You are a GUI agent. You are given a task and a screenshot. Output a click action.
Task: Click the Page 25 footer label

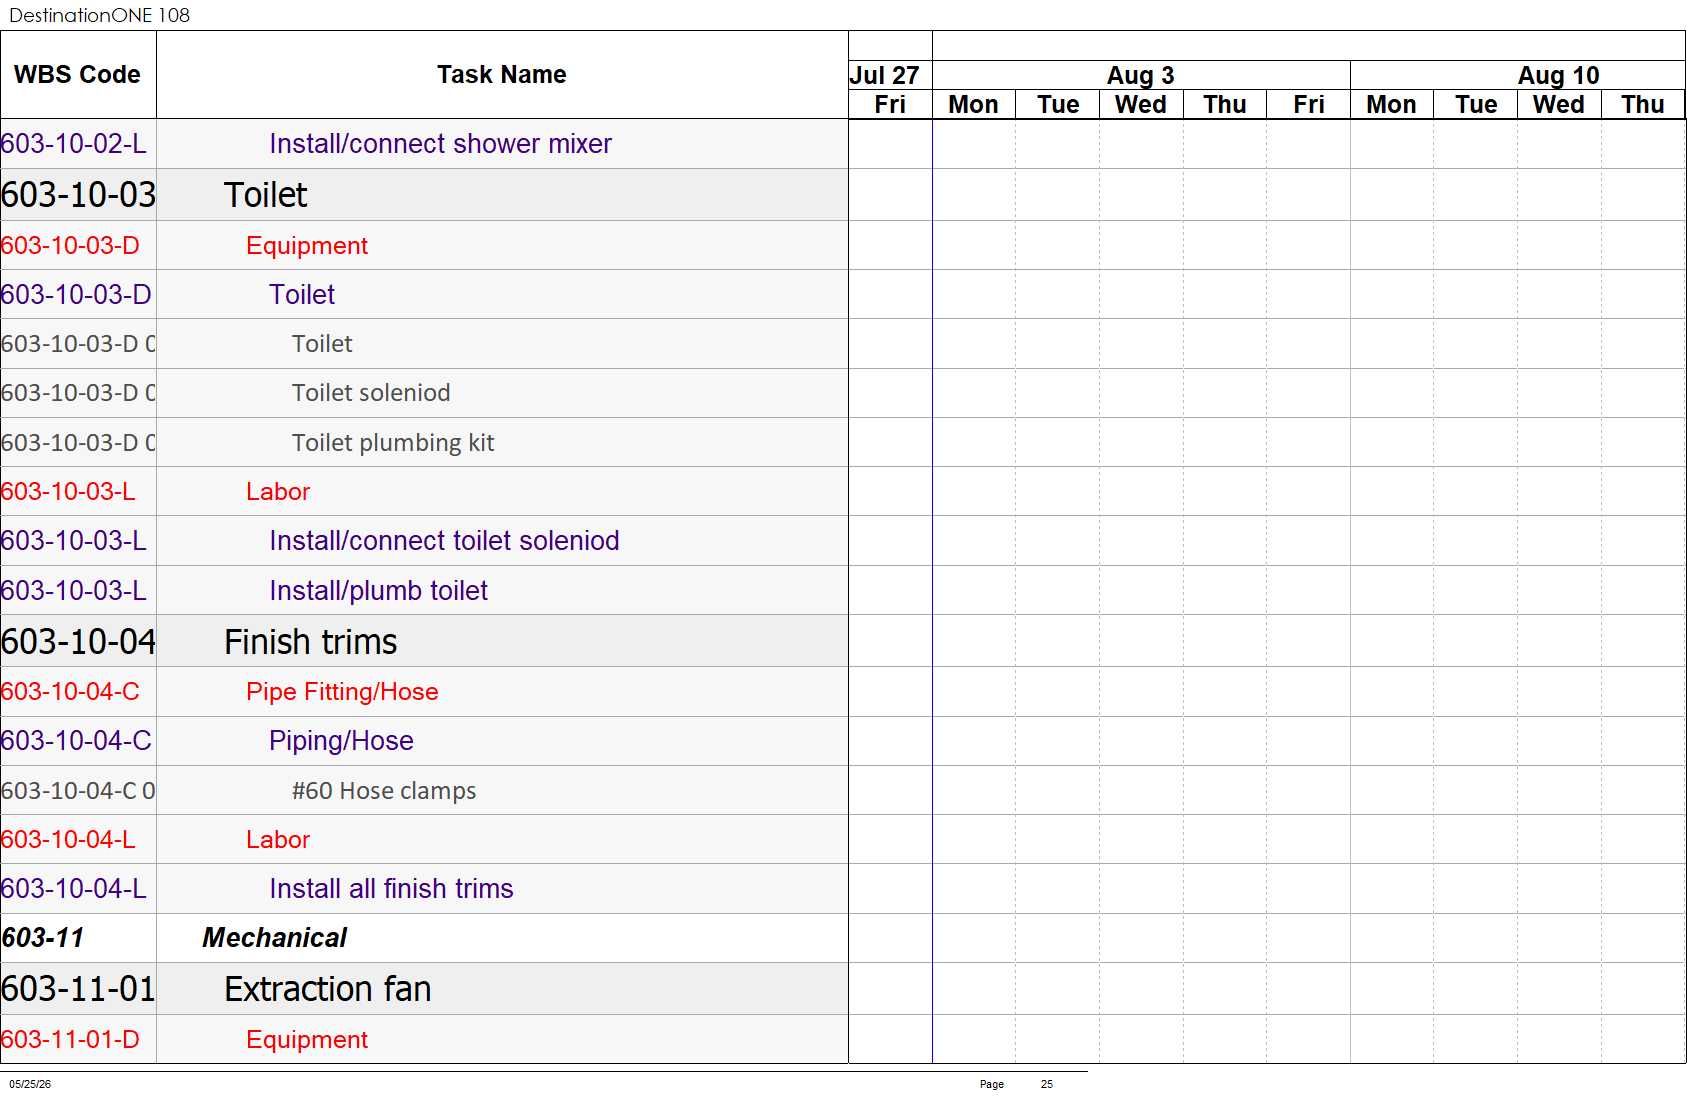[1016, 1084]
